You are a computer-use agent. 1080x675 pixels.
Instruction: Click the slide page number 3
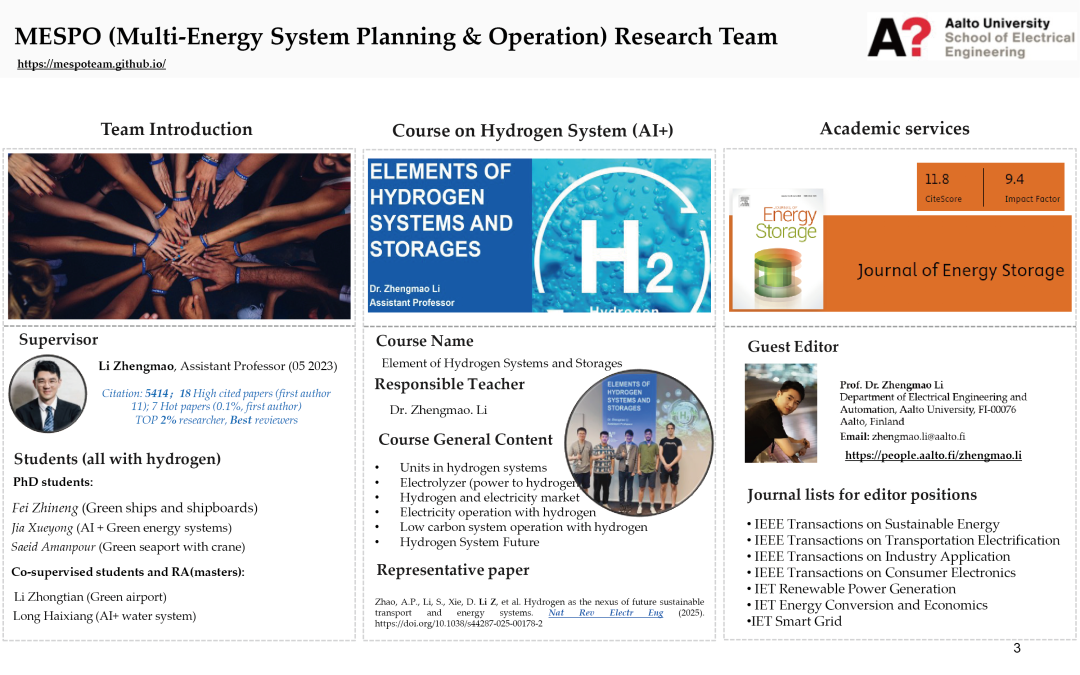(x=1017, y=648)
